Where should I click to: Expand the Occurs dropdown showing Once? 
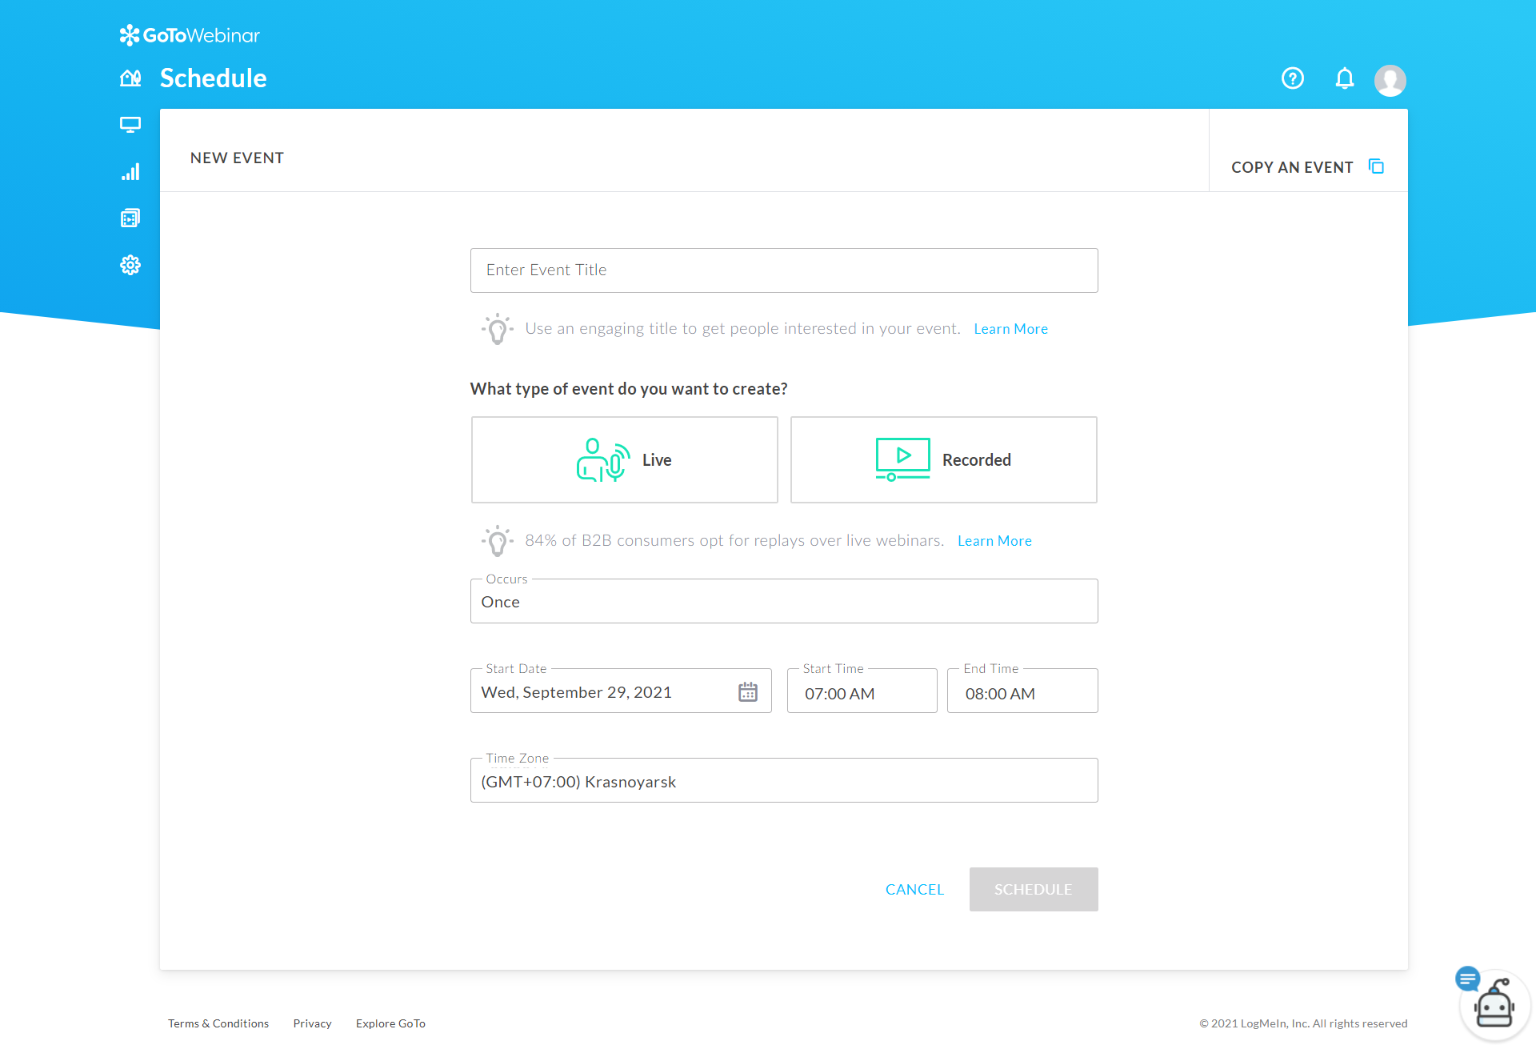784,601
